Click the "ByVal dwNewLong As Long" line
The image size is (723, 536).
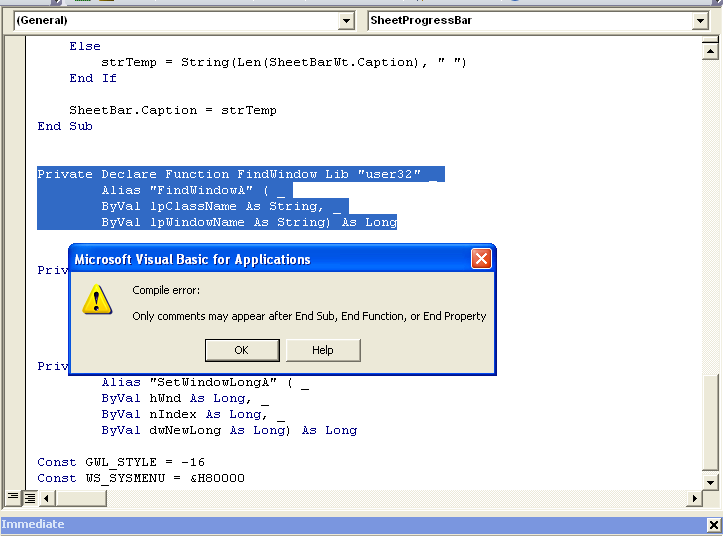(x=229, y=430)
